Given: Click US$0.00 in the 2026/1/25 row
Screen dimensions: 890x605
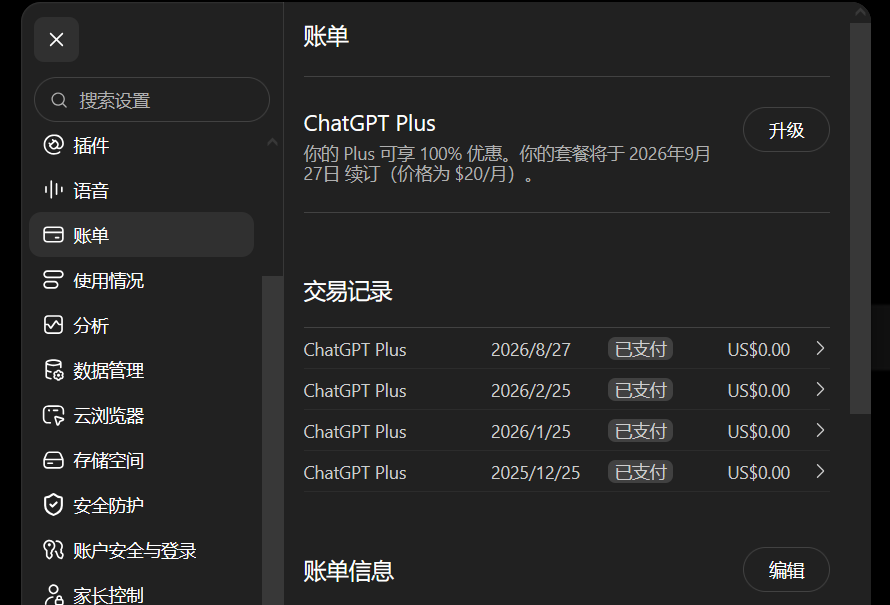Looking at the screenshot, I should (759, 431).
